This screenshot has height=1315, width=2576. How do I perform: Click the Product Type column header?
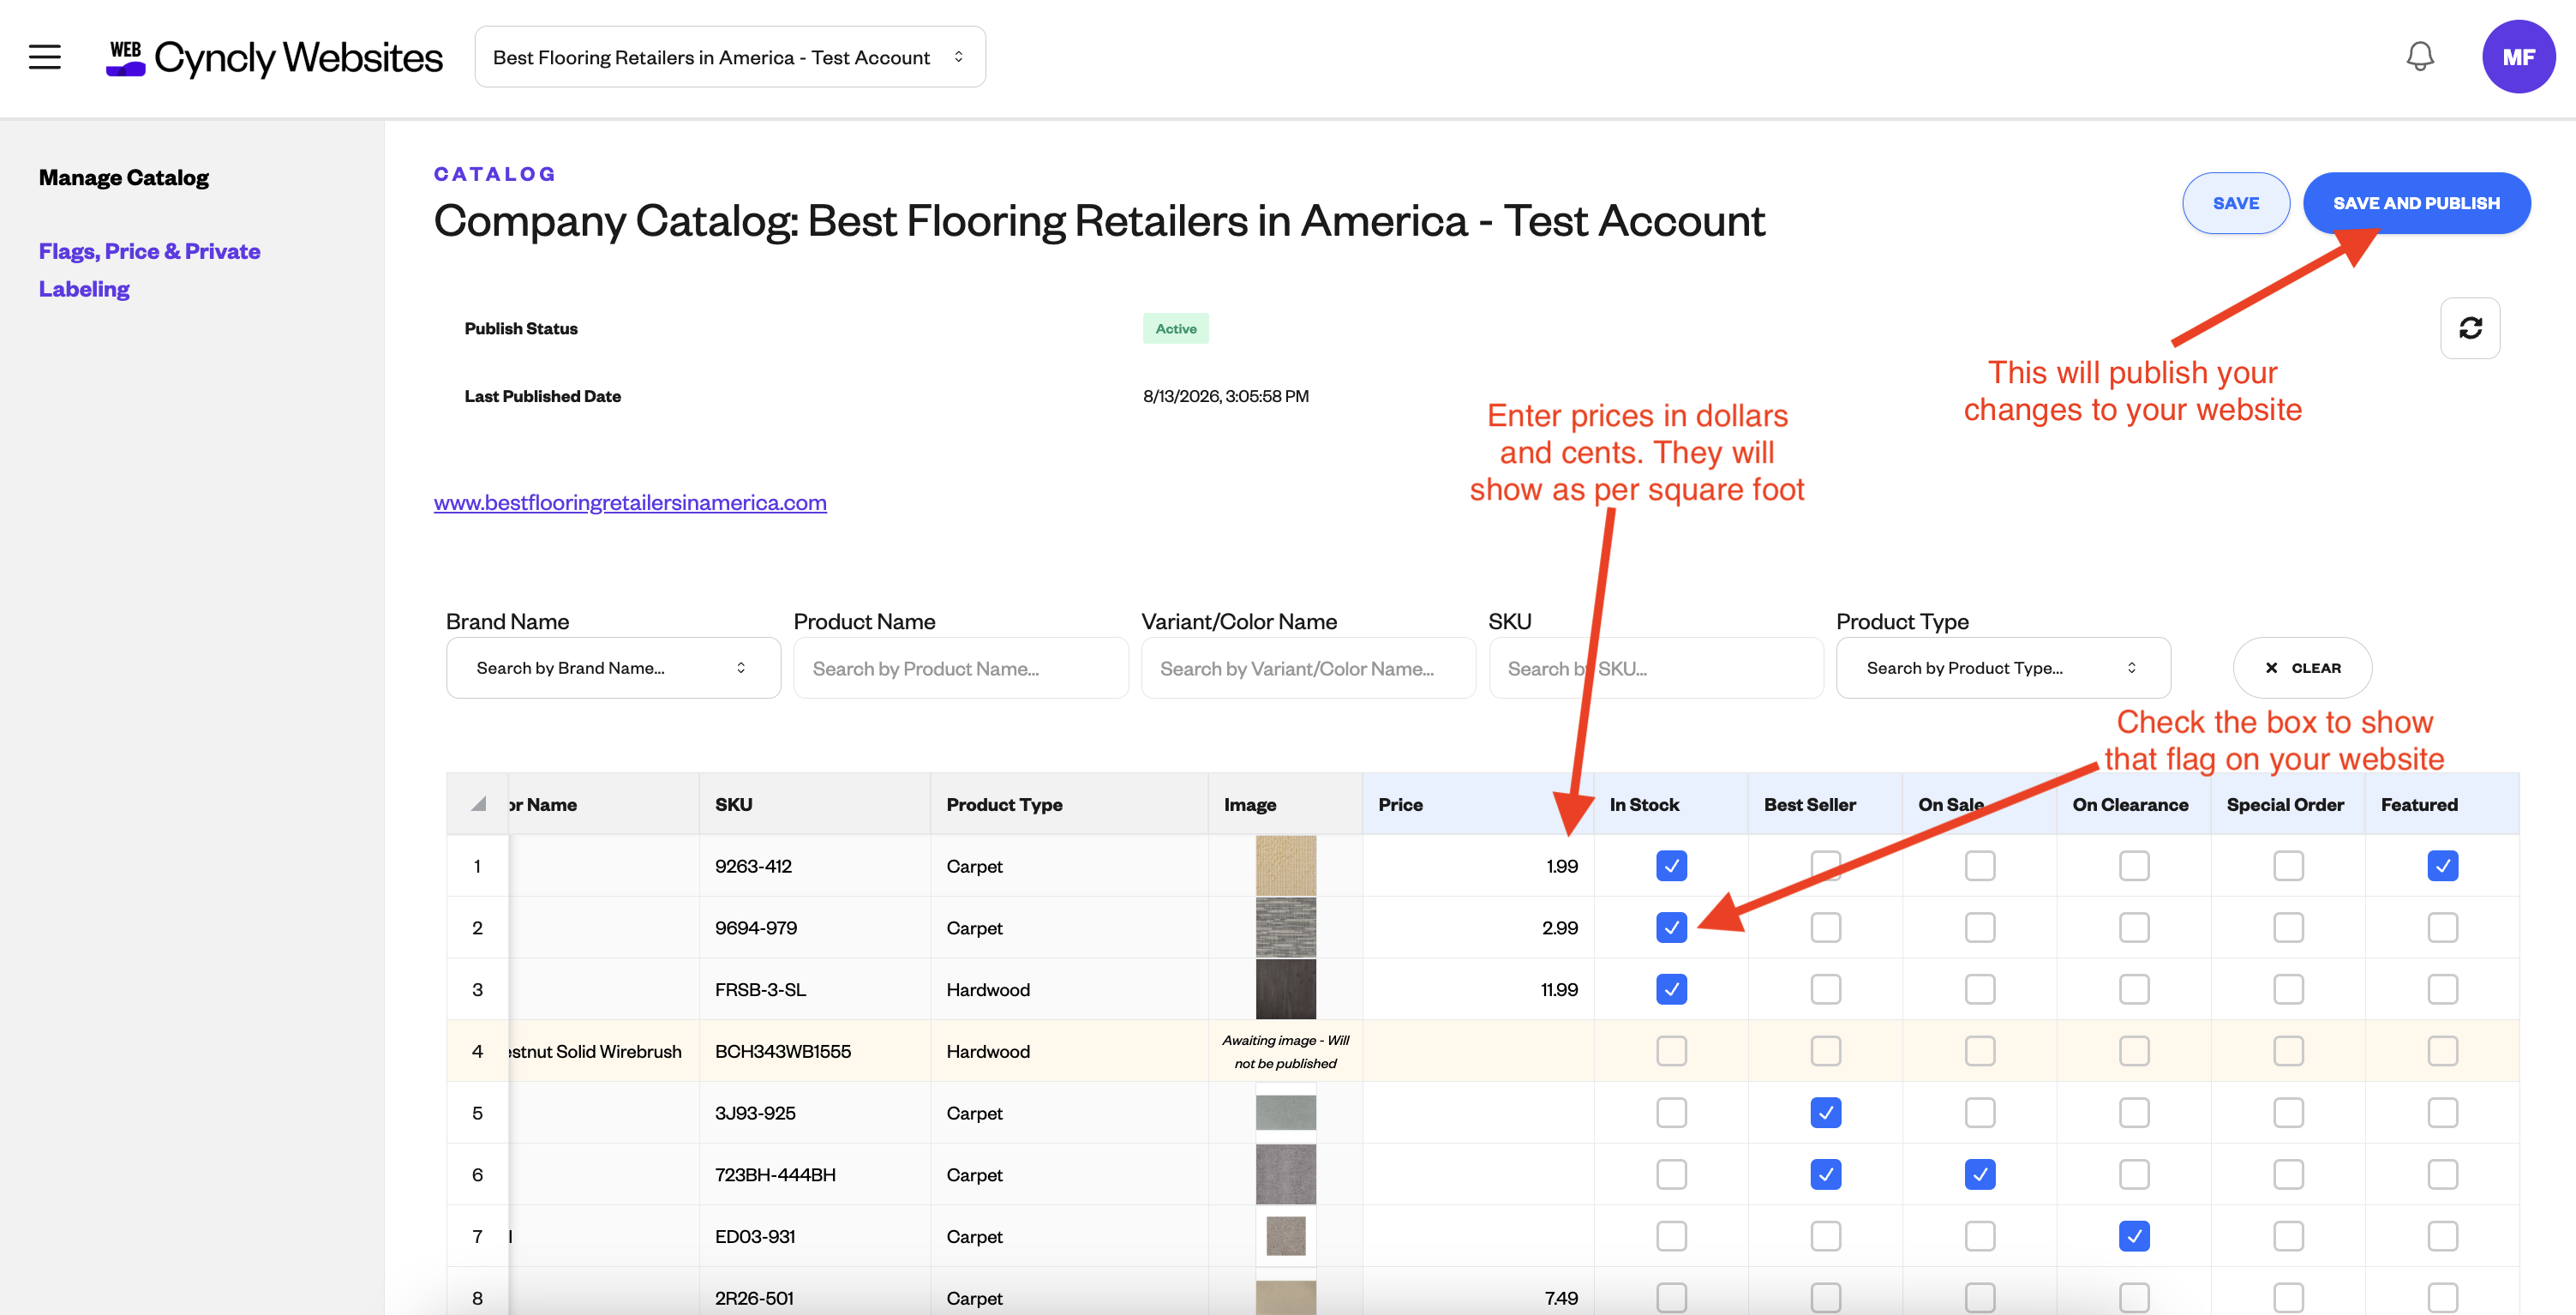pyautogui.click(x=1069, y=804)
